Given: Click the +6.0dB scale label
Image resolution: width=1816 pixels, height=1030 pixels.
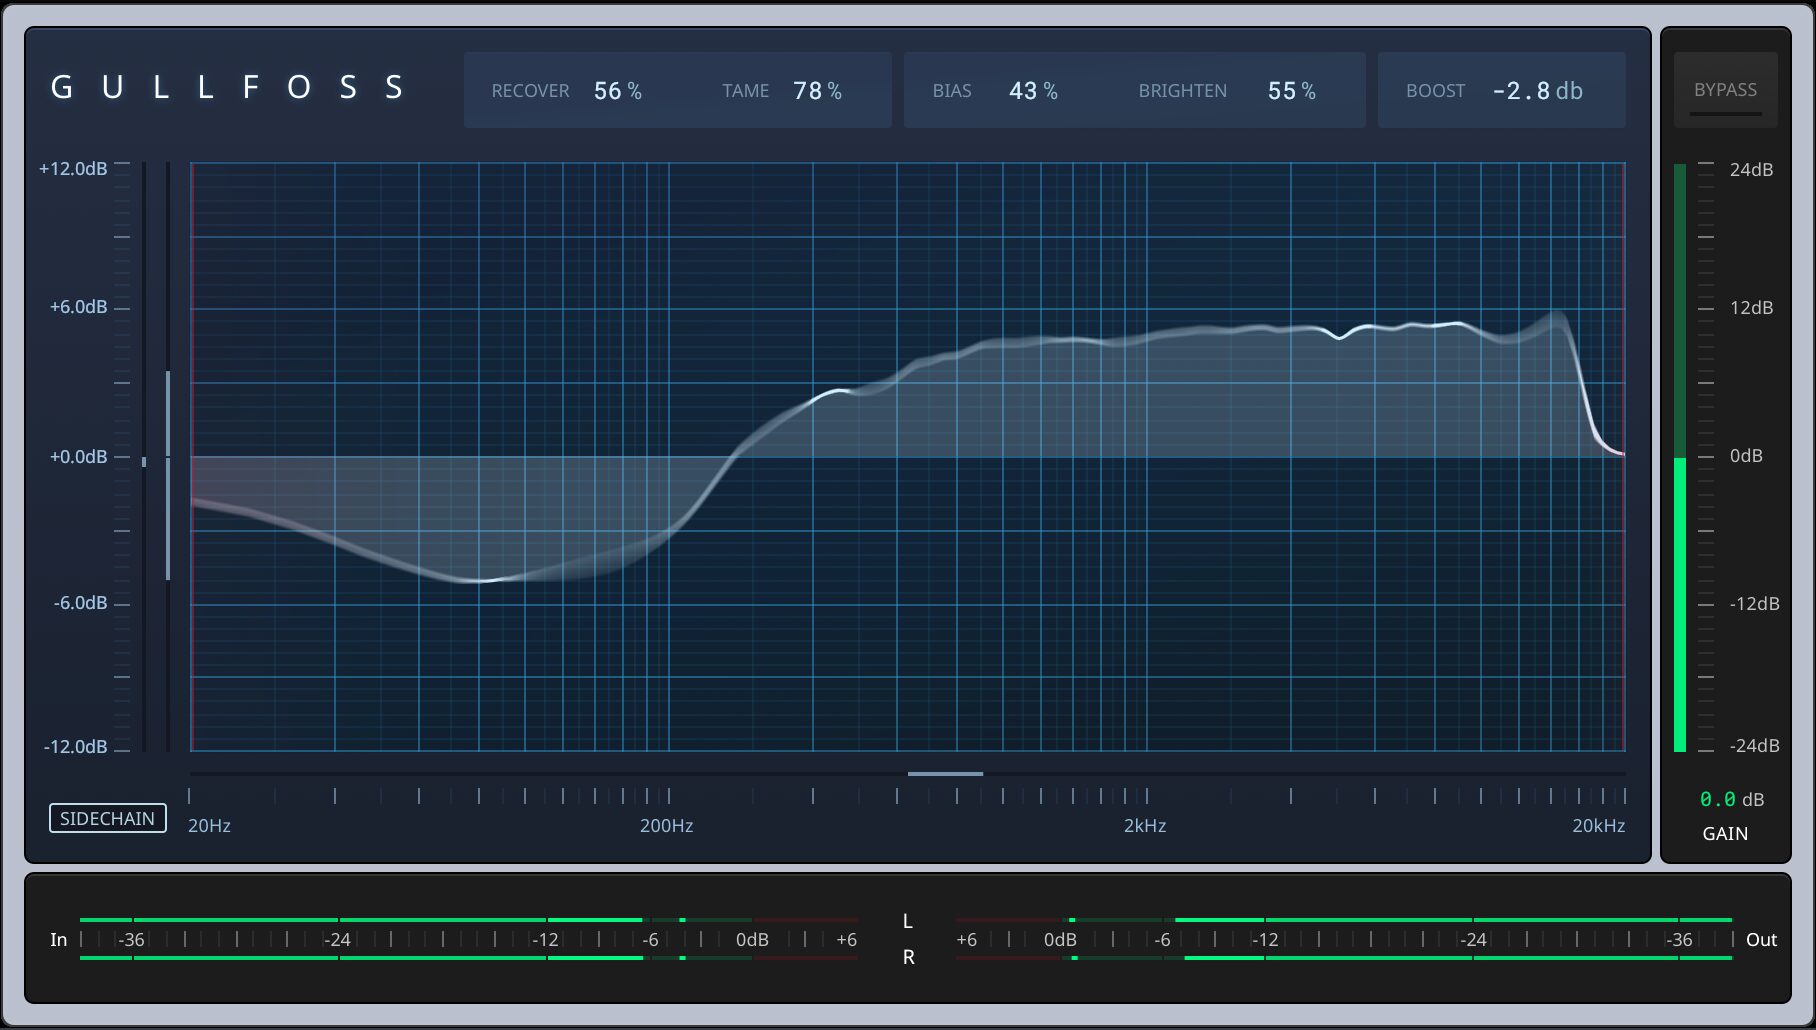Looking at the screenshot, I should [x=79, y=307].
